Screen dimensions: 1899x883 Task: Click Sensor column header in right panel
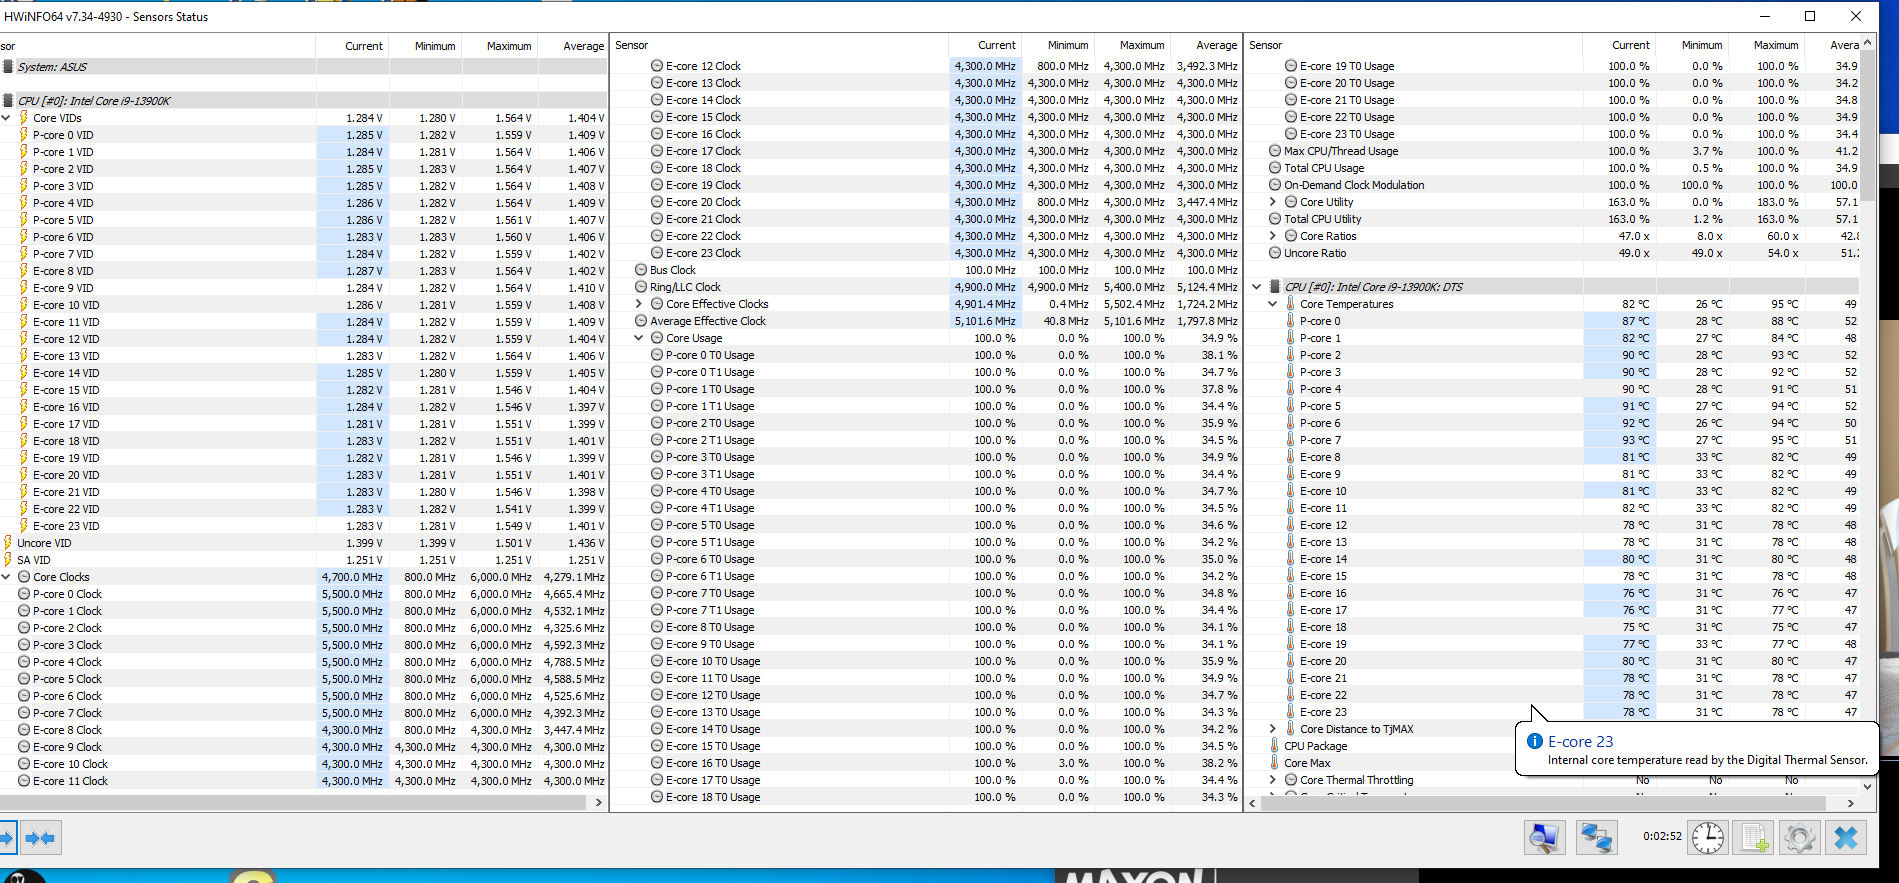click(x=1413, y=45)
